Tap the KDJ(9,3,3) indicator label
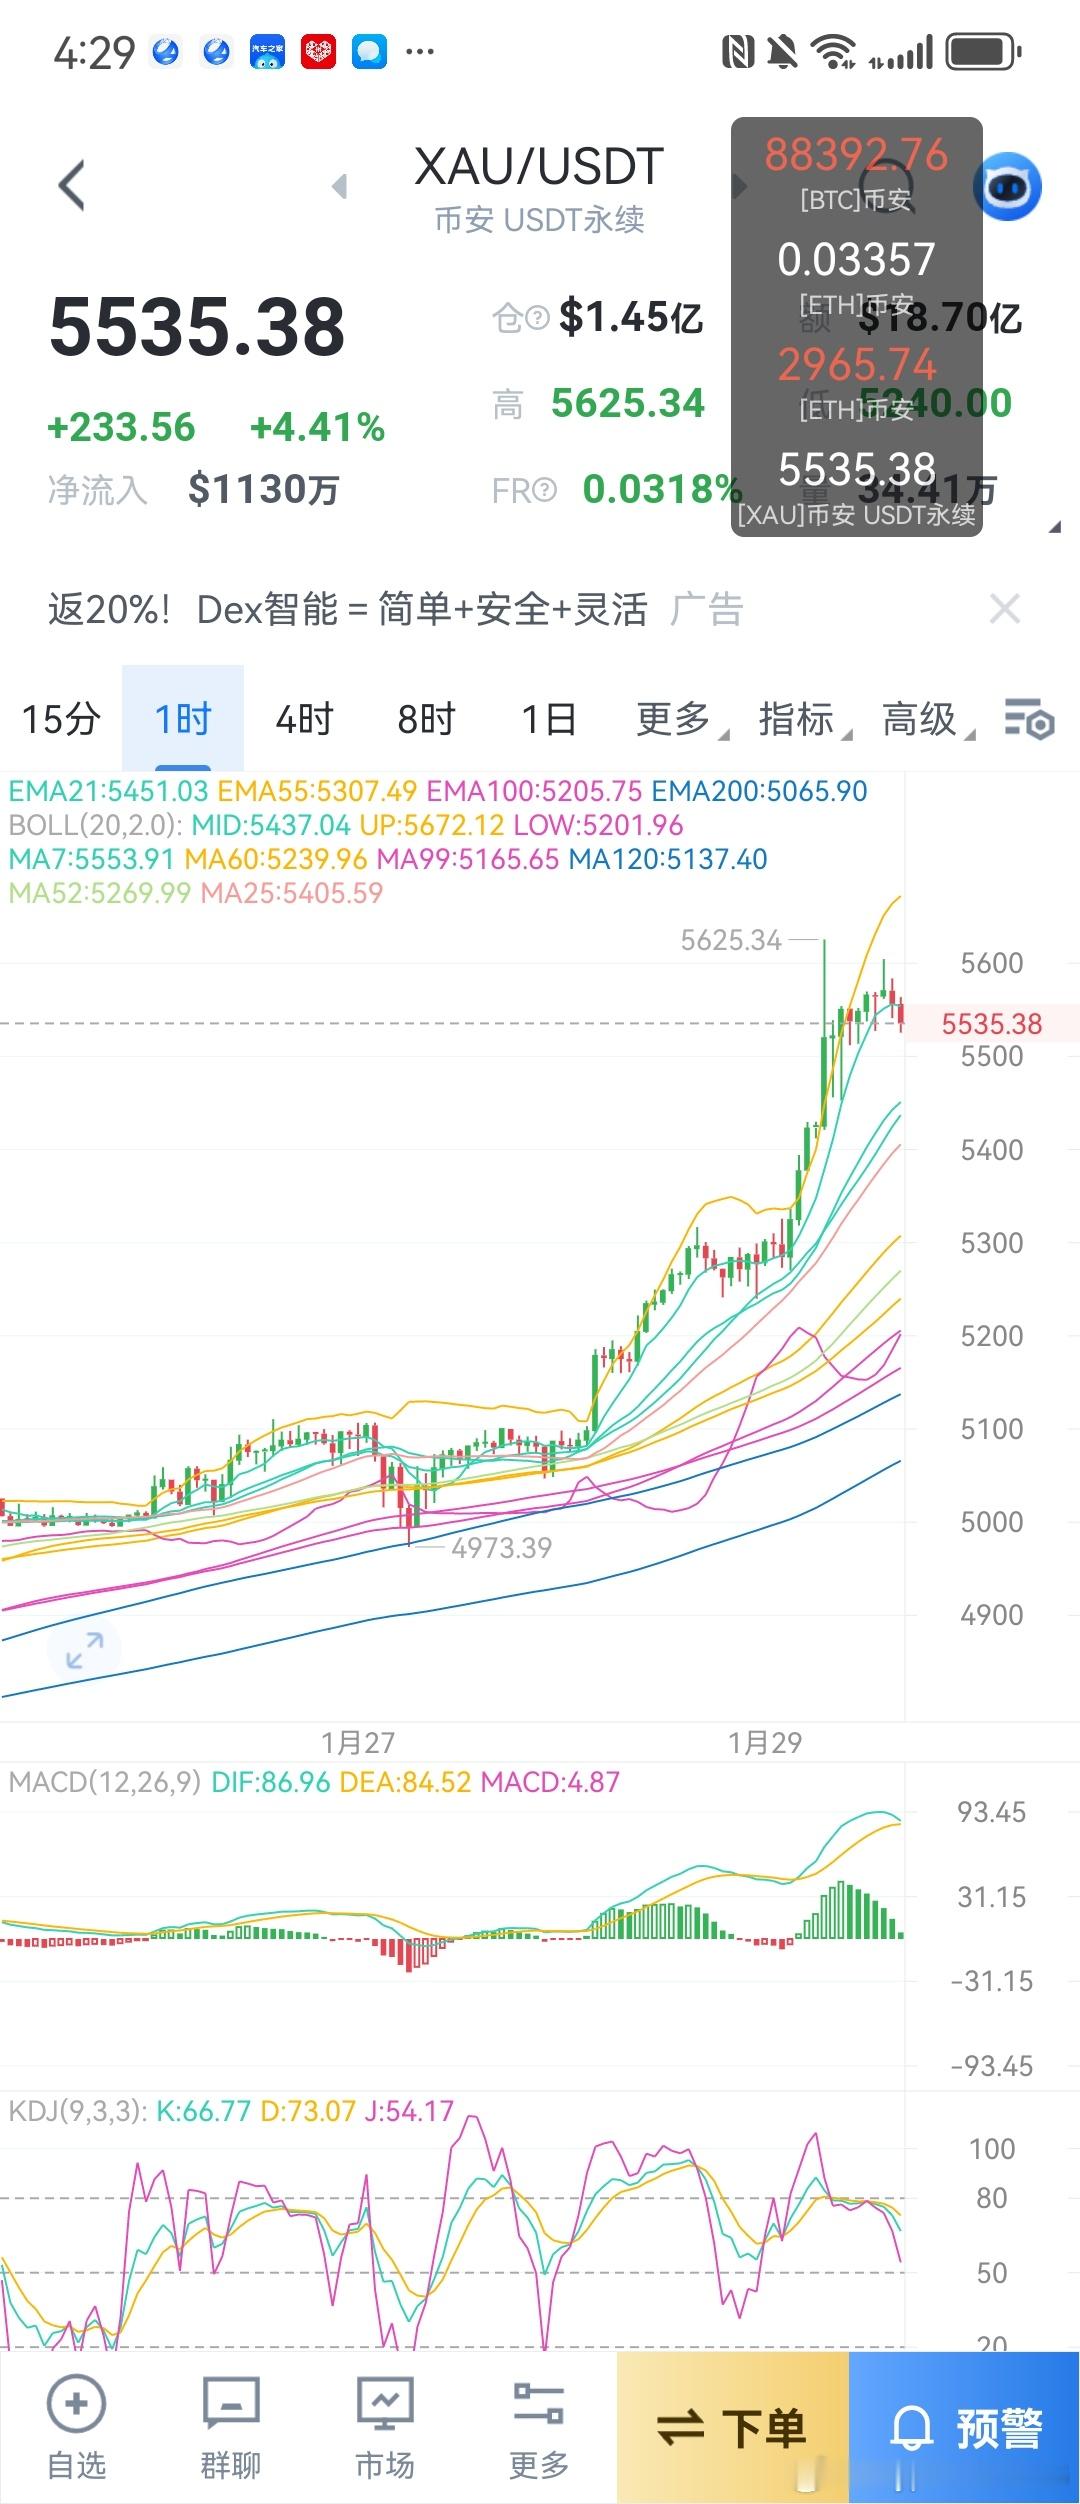 click(78, 2111)
